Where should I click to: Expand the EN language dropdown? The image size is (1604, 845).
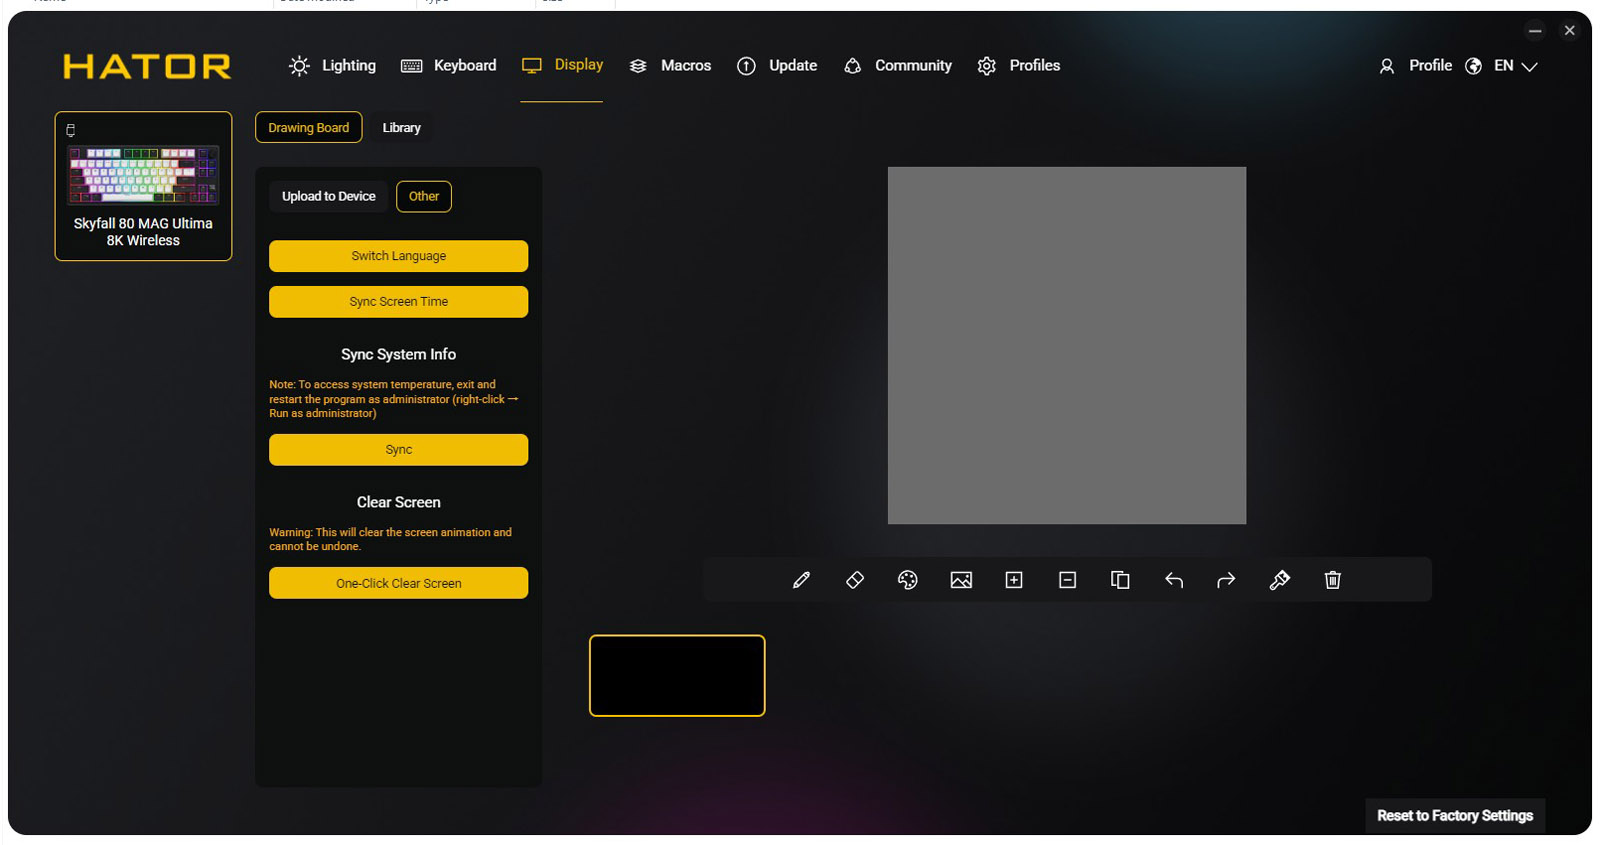(1515, 66)
